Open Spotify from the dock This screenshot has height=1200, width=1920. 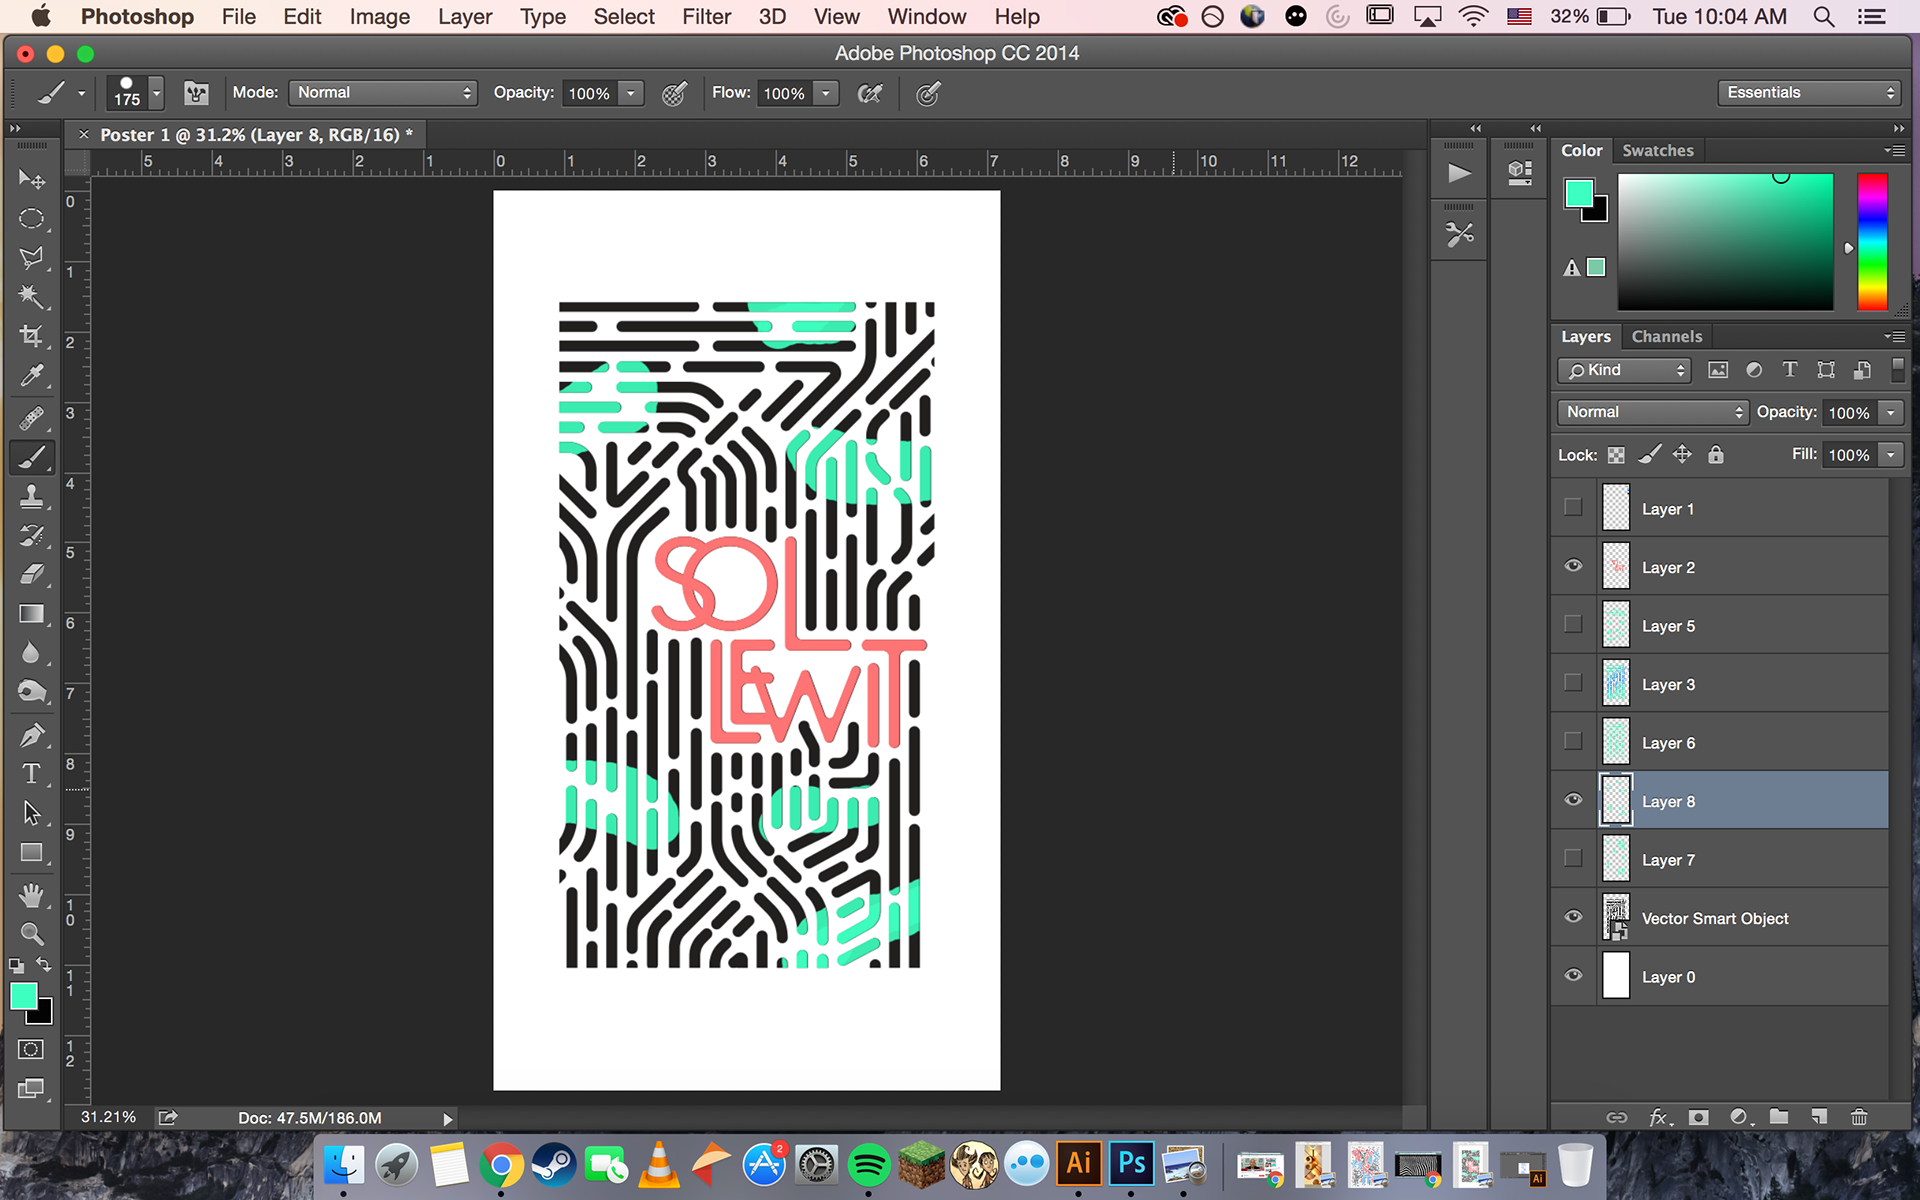869,1165
